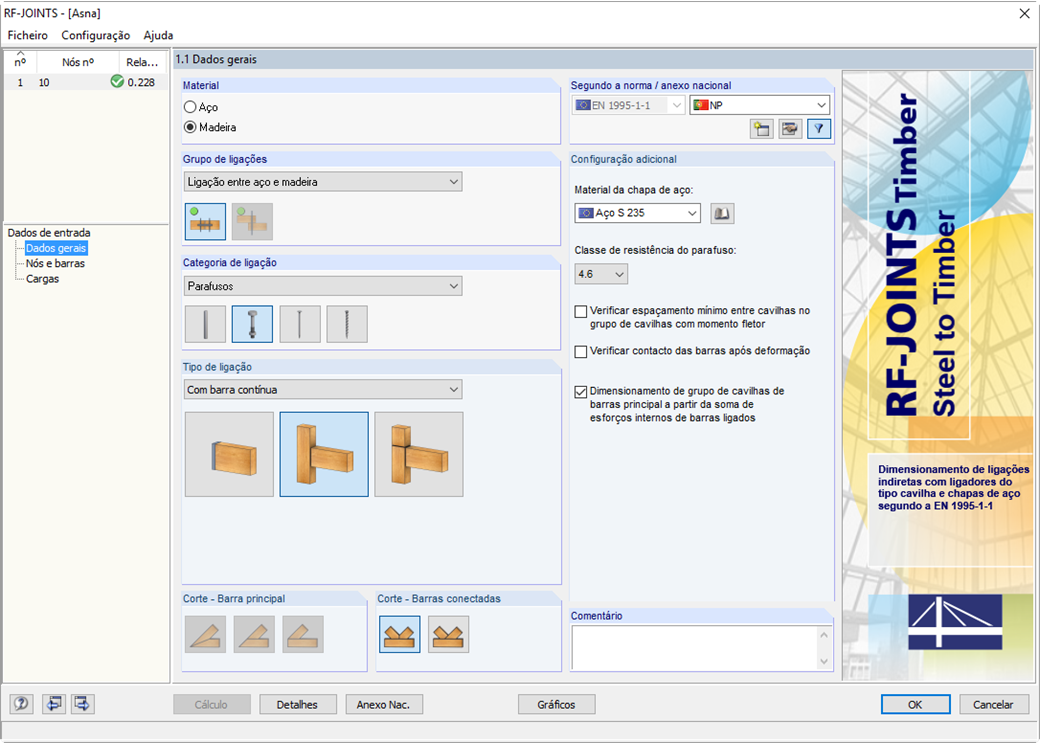Go to next input window
Image resolution: width=1040 pixels, height=744 pixels.
(x=83, y=704)
